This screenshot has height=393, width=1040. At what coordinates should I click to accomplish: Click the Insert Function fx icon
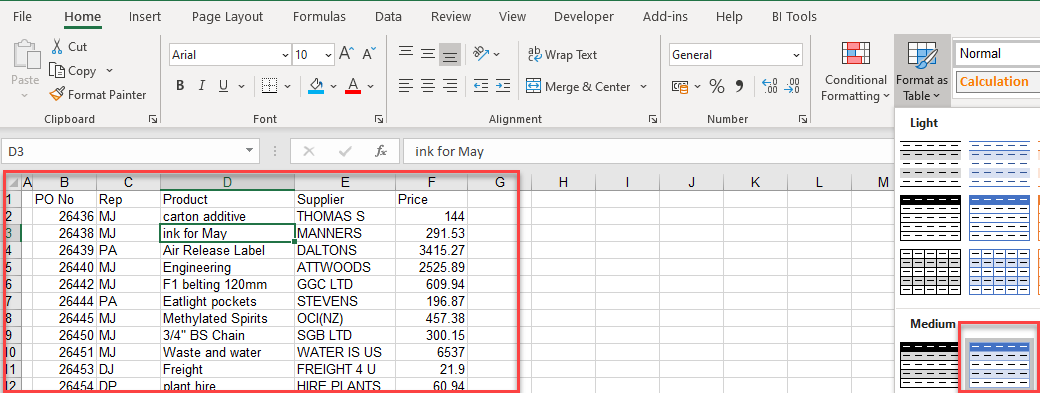[381, 151]
